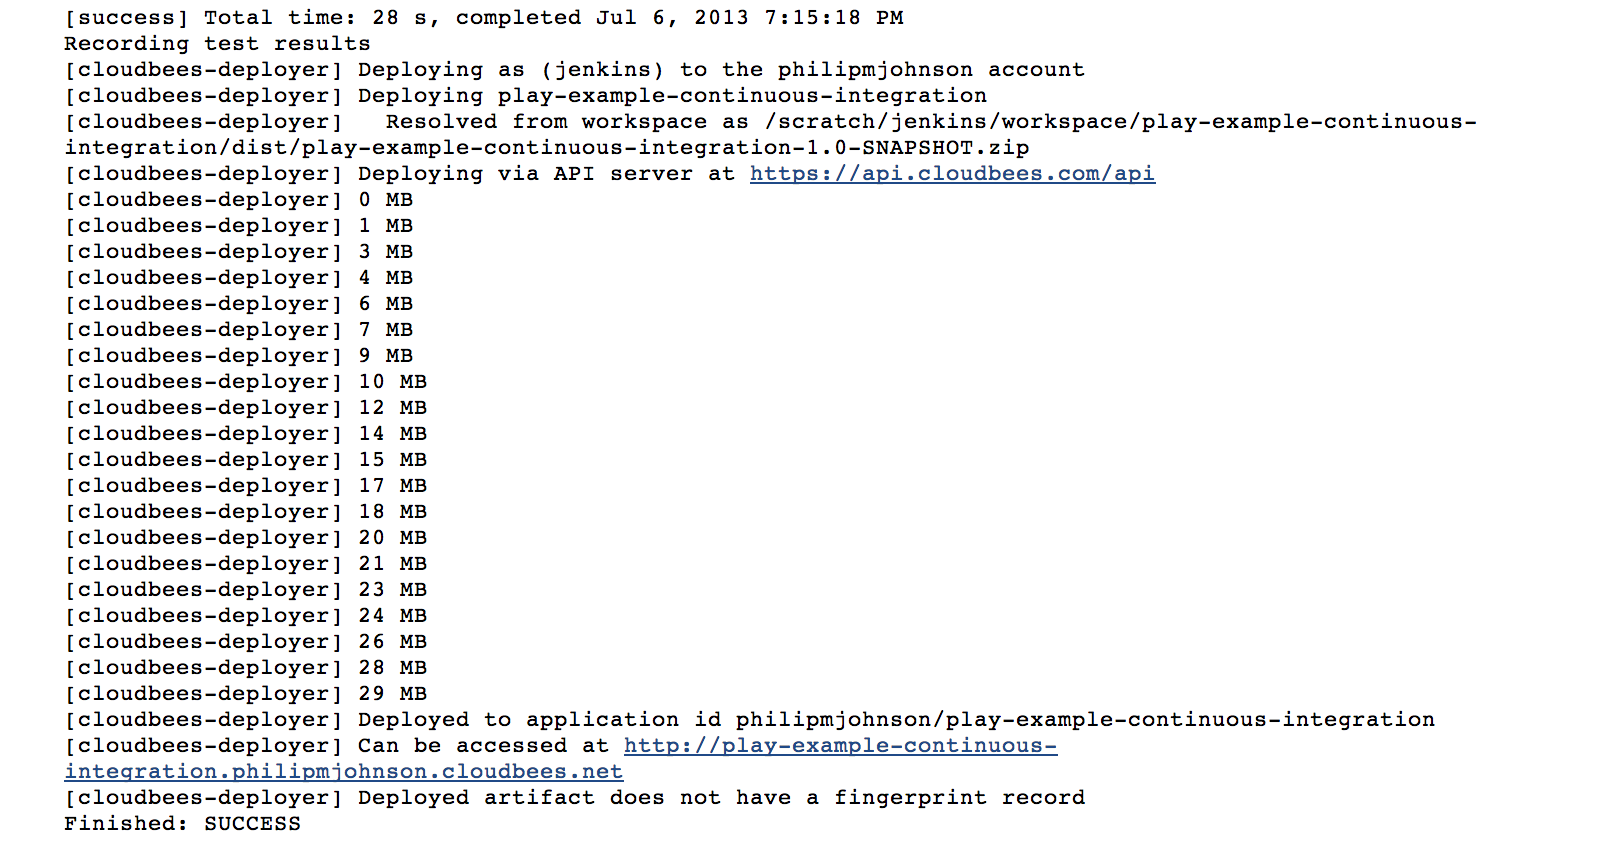Click the 'Deploying as (jenkins)' log line
The image size is (1618, 862).
coord(574,70)
